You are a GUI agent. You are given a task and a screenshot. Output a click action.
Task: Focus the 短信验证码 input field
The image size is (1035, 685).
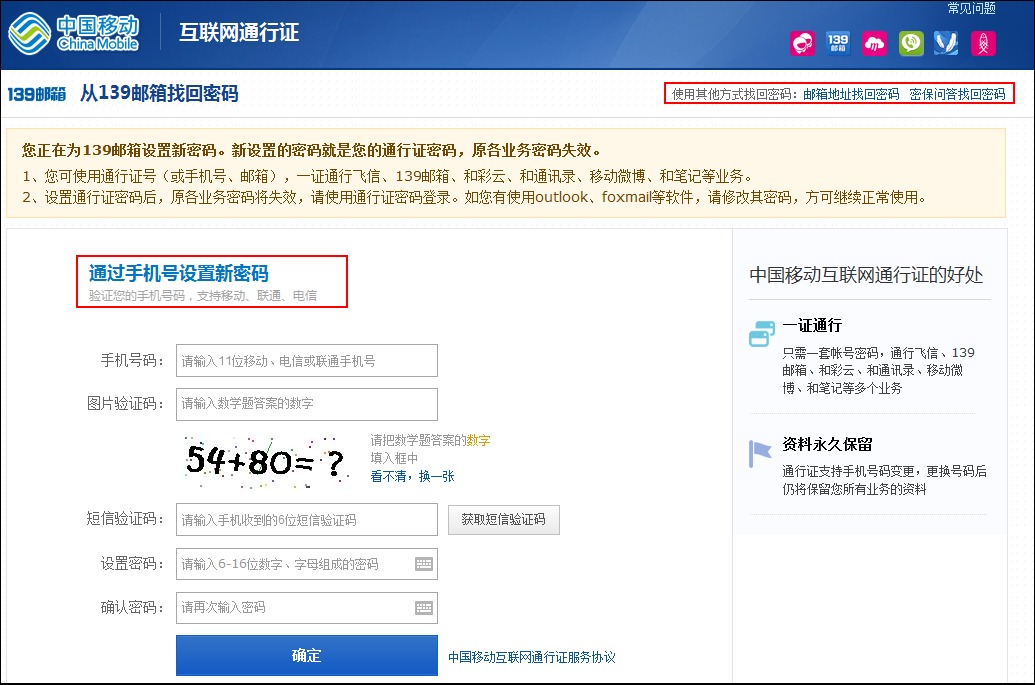306,519
